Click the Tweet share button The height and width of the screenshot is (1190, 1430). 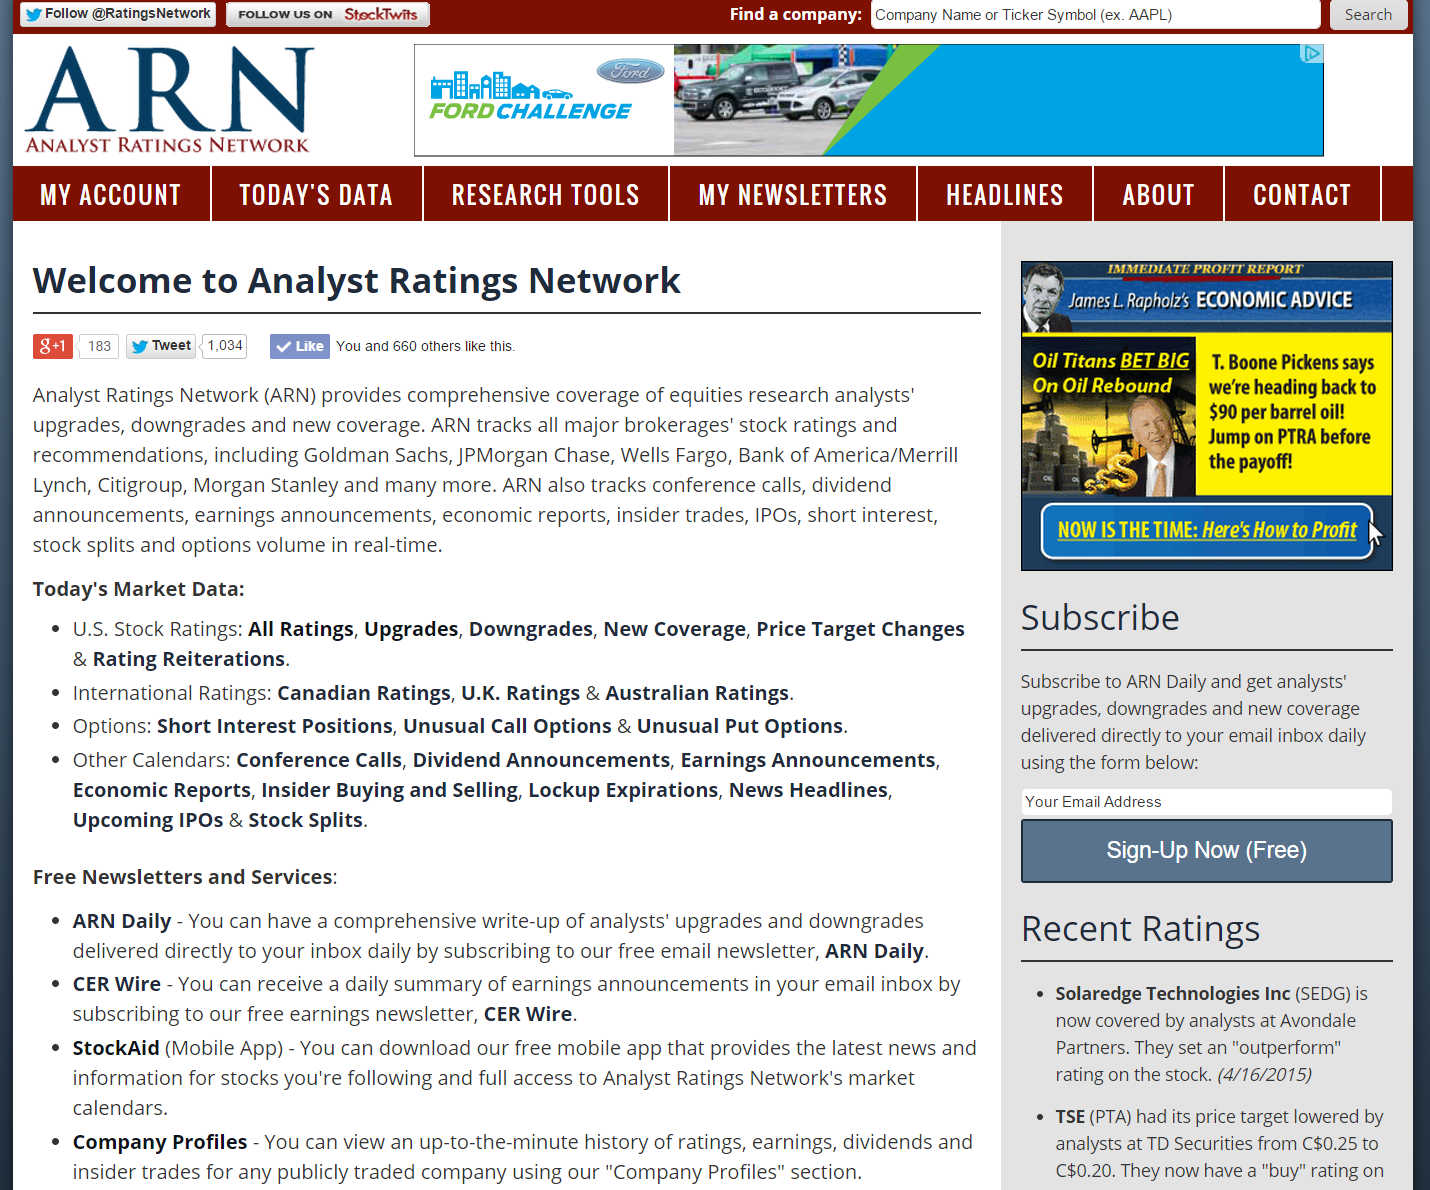click(x=161, y=346)
